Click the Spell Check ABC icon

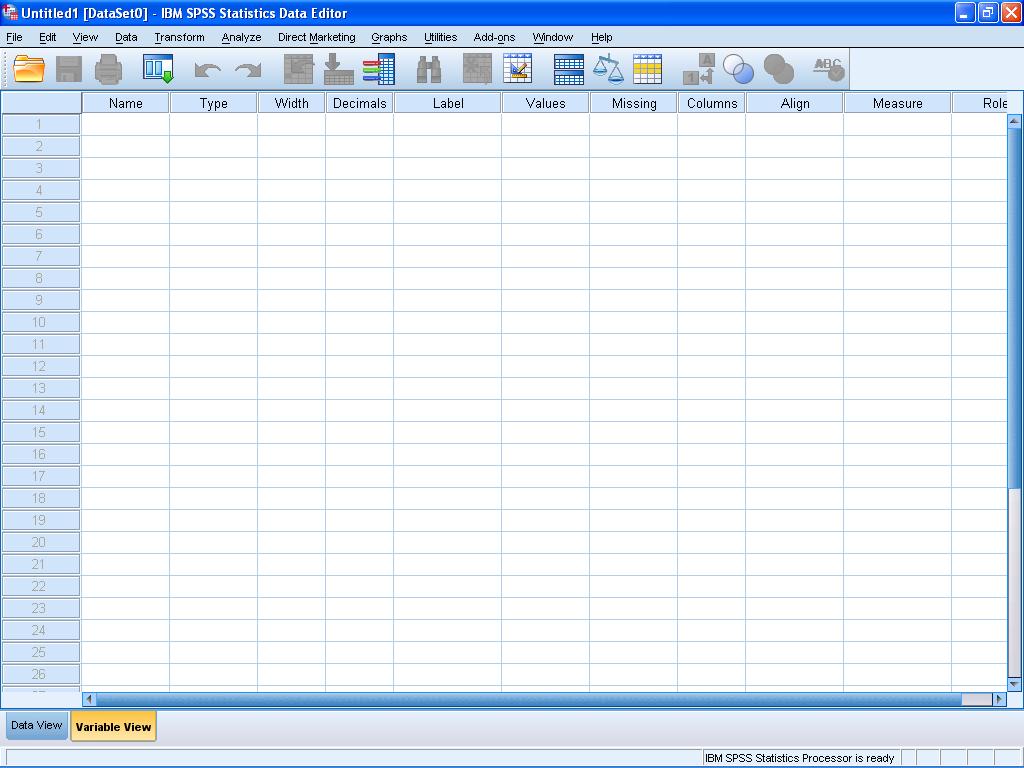[x=829, y=69]
